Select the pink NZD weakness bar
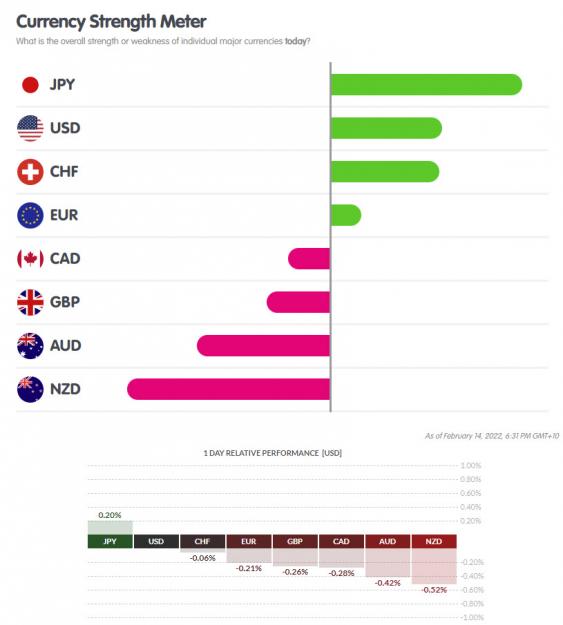This screenshot has height=625, width=563. pos(228,389)
